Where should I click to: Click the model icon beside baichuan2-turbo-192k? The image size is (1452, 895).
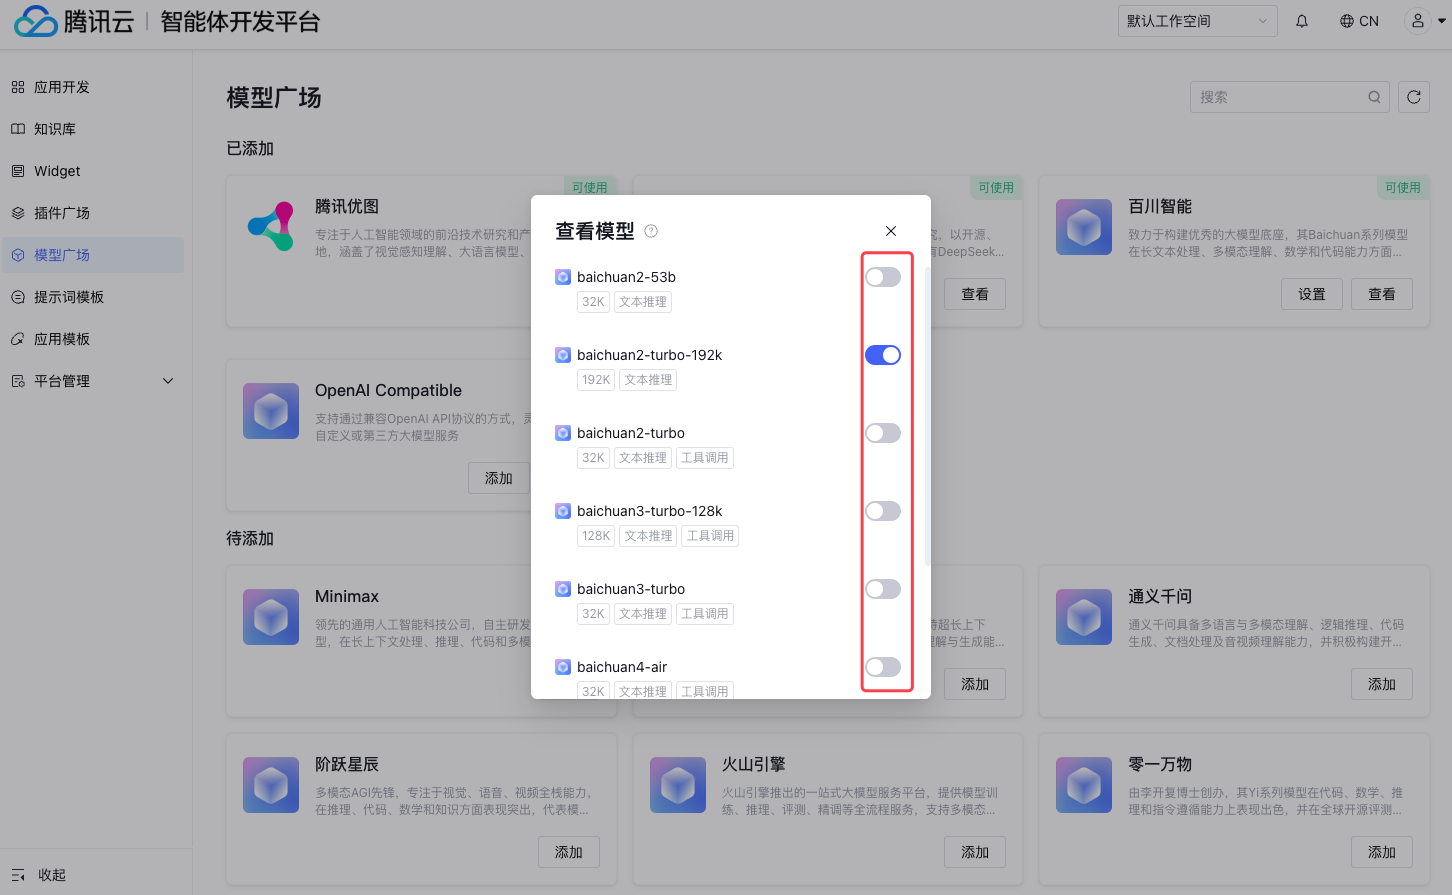[563, 355]
